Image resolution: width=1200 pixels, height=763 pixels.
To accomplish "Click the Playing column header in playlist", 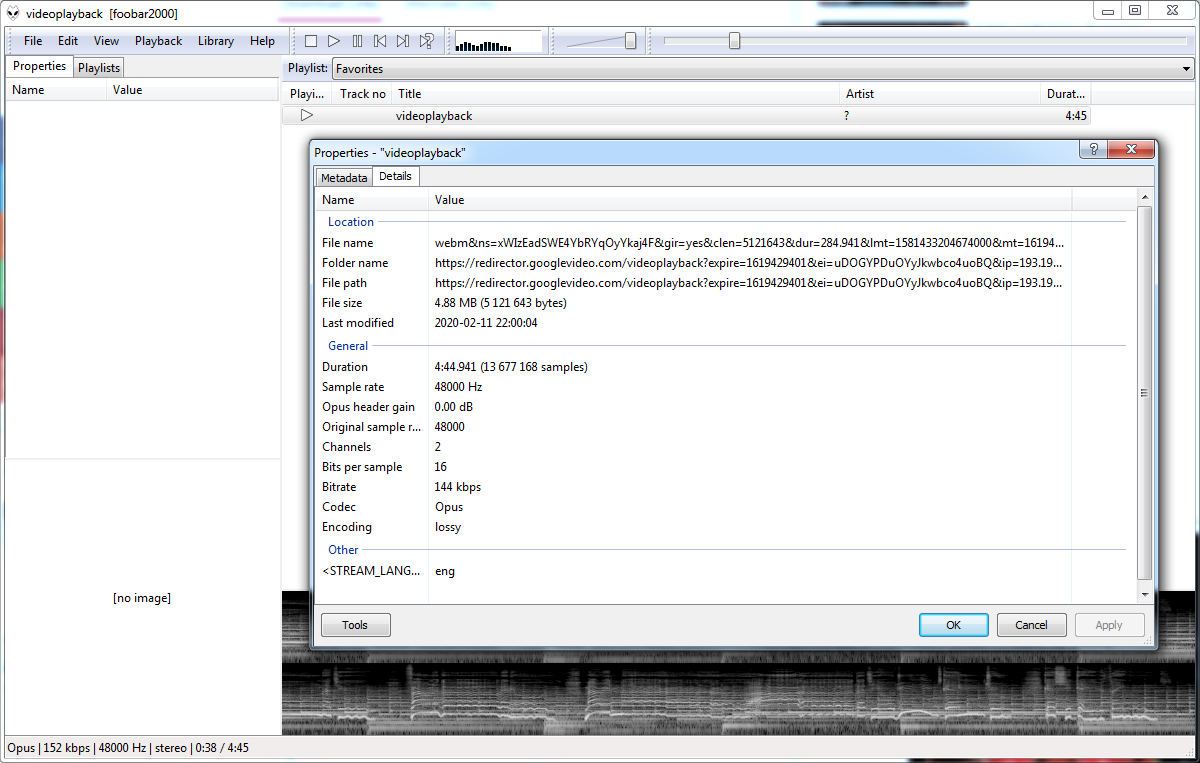I will pyautogui.click(x=308, y=94).
